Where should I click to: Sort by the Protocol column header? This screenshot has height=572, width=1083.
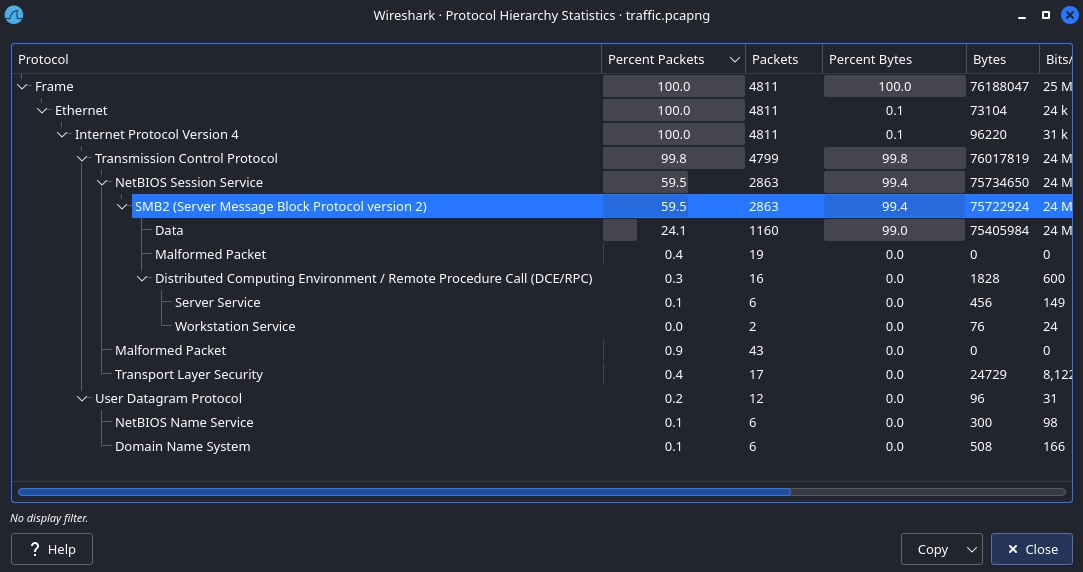(x=300, y=60)
